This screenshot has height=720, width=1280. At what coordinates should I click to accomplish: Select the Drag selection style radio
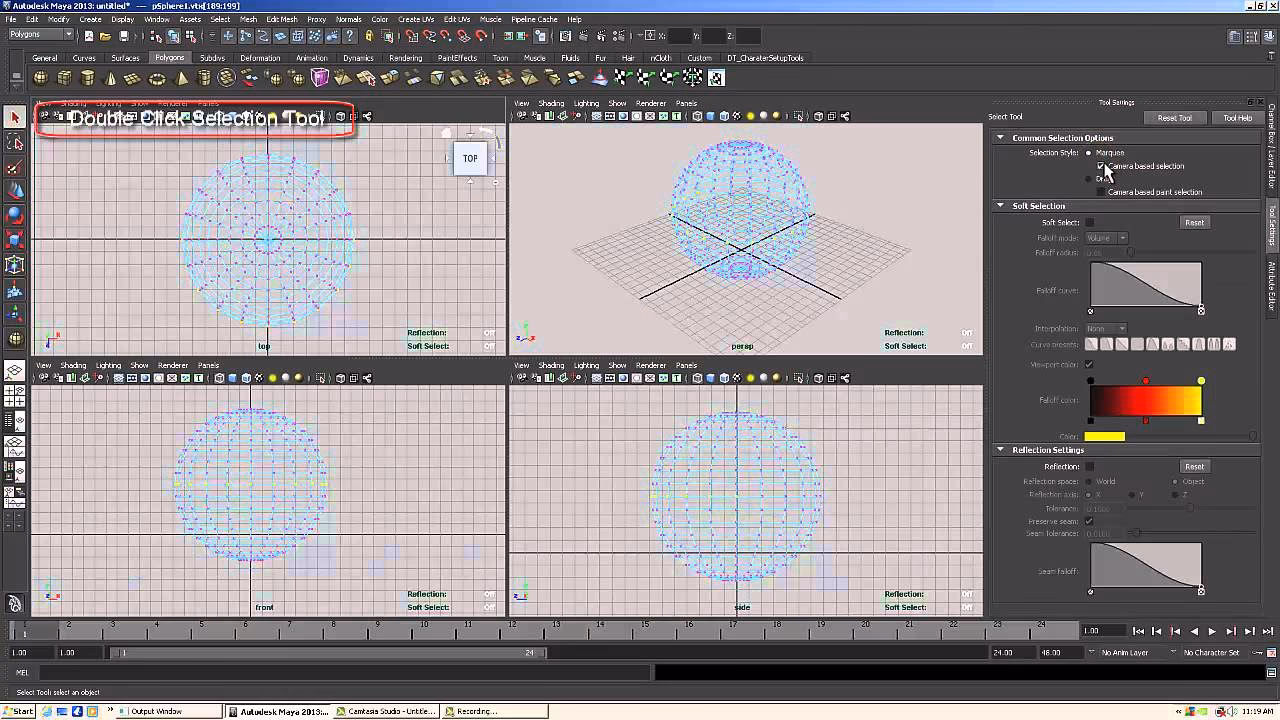pyautogui.click(x=1089, y=179)
